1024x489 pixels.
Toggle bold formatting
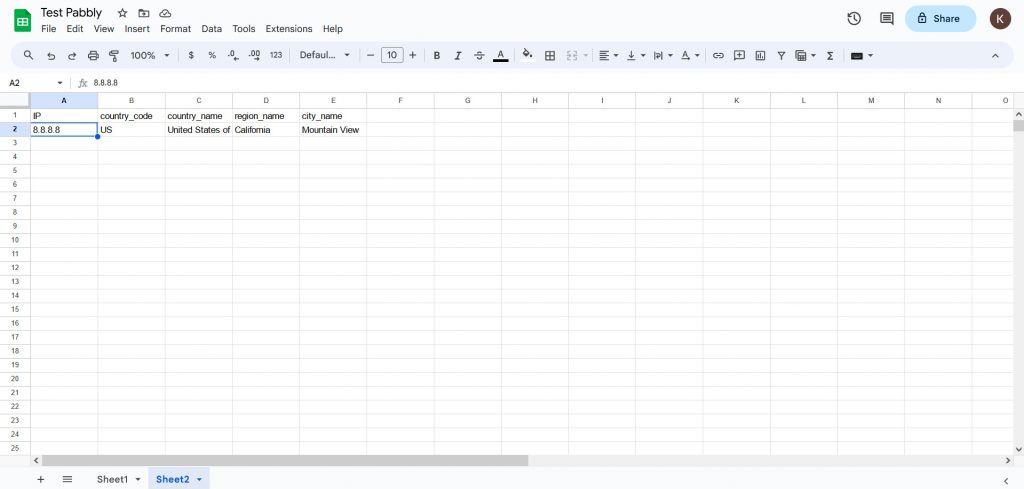pyautogui.click(x=437, y=56)
